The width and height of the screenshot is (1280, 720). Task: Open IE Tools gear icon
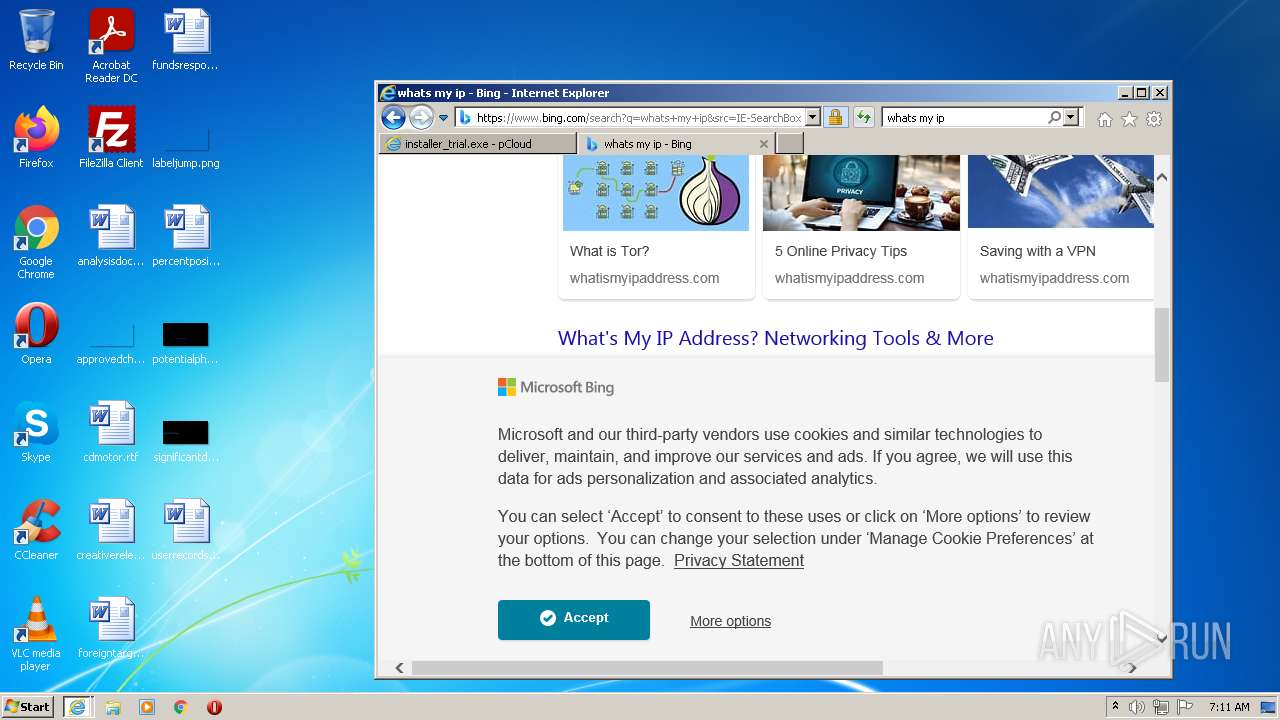pyautogui.click(x=1154, y=119)
